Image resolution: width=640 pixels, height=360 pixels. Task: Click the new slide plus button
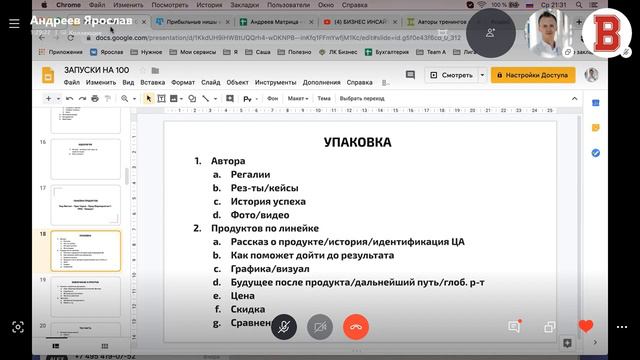(49, 99)
